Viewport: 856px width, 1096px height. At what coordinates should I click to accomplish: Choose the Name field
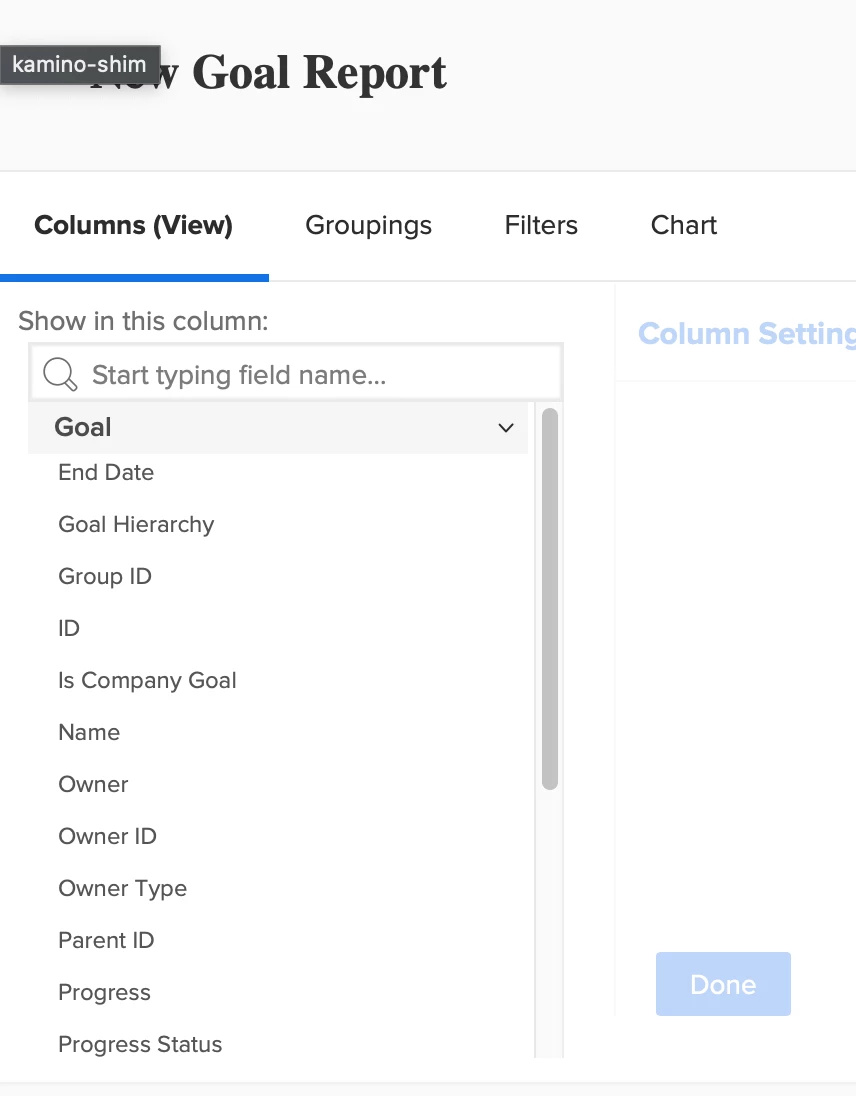89,733
